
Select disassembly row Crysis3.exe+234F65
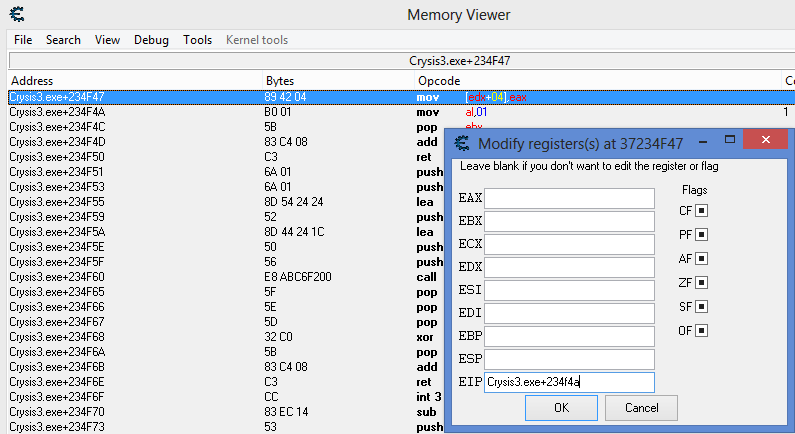(226, 292)
